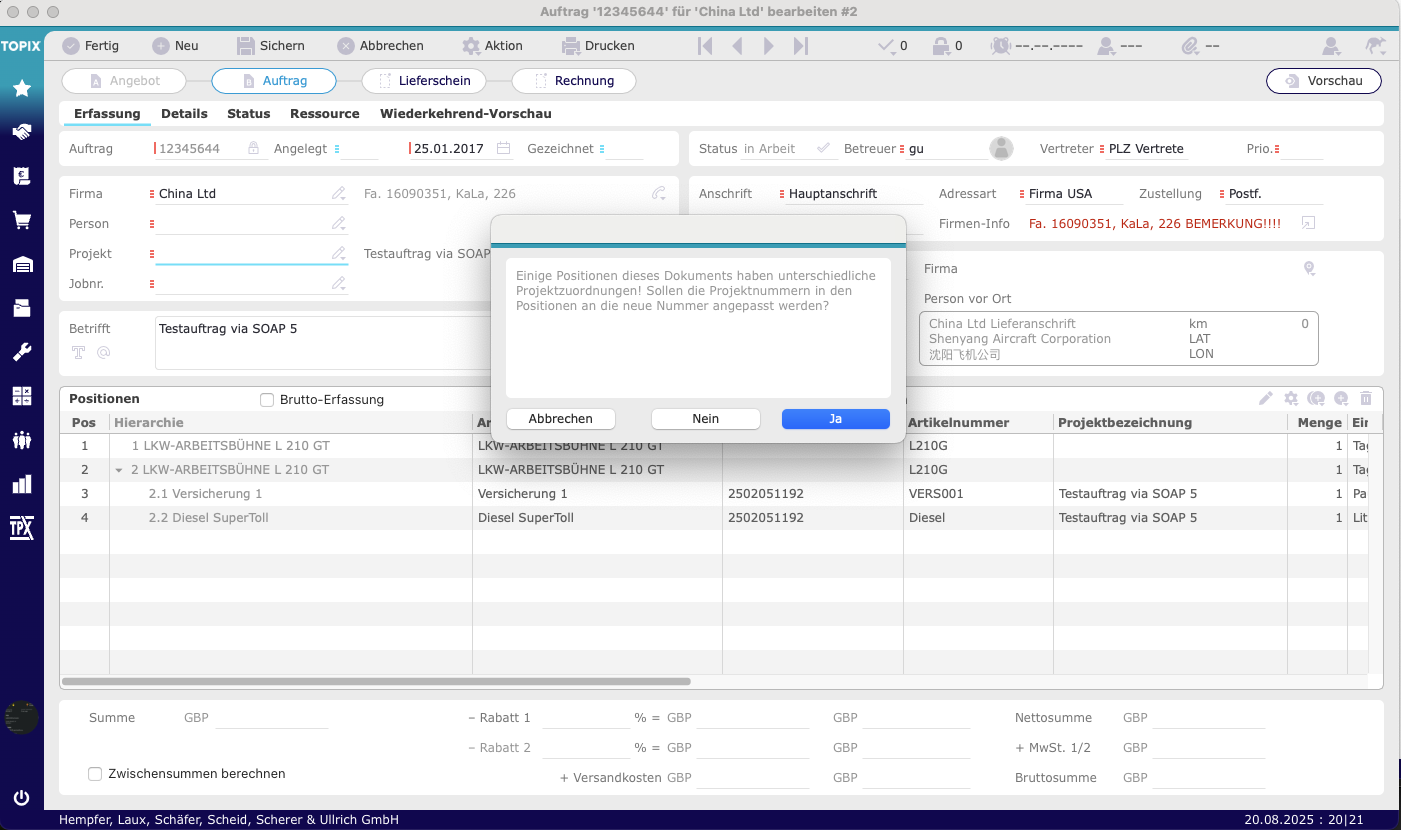Screen dimensions: 1401x830
Task: Open the Firma selection list marker
Action: click(x=151, y=194)
